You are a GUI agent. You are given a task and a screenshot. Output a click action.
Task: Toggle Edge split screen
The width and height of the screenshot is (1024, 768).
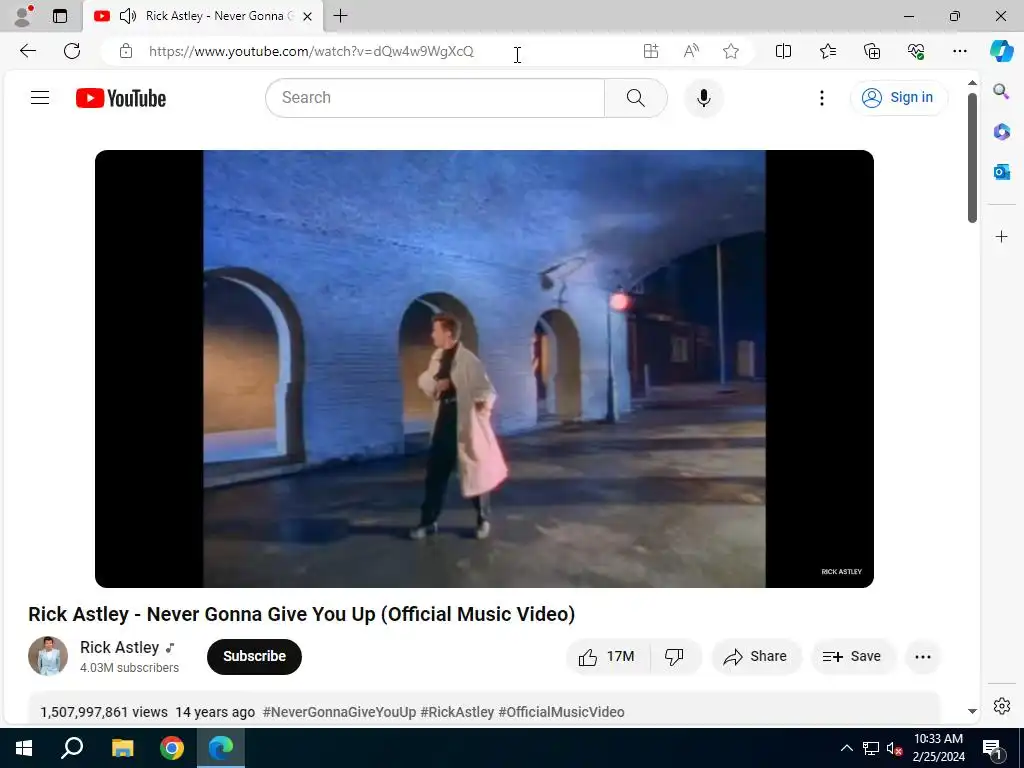[x=783, y=51]
